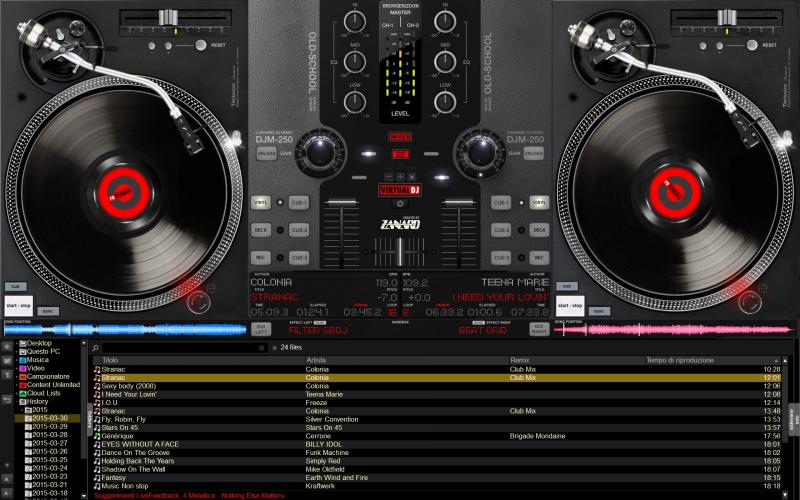Hit the left deck cue button above start-stop
The image size is (800, 500).
[x=15, y=287]
